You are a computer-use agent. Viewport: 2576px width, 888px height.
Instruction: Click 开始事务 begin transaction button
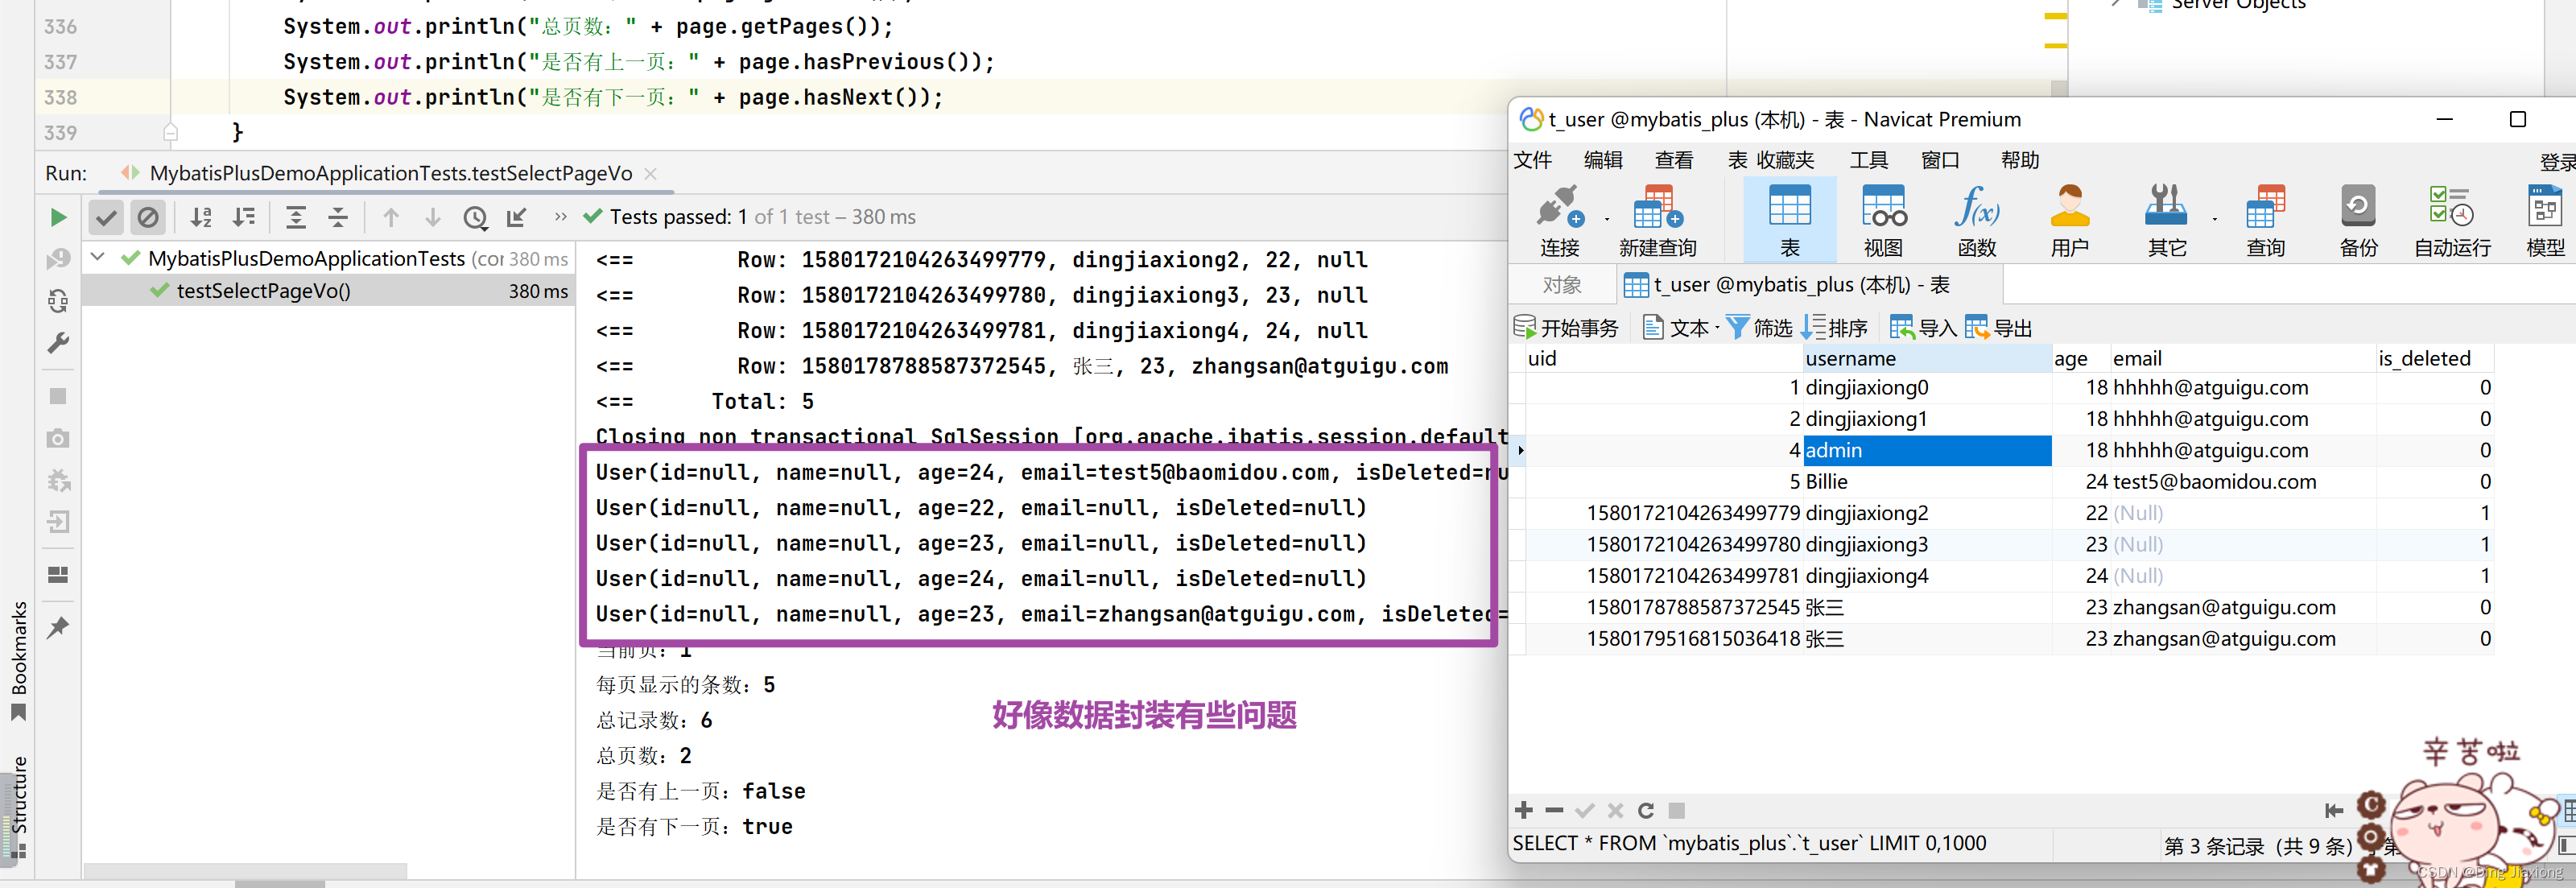[x=1566, y=328]
